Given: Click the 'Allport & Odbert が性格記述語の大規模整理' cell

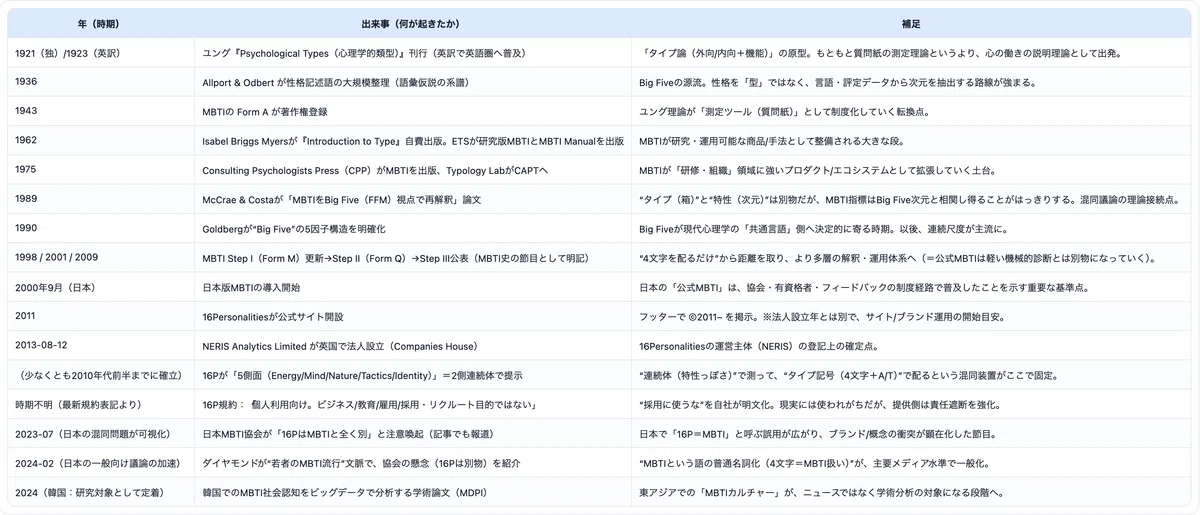Looking at the screenshot, I should pyautogui.click(x=412, y=82).
